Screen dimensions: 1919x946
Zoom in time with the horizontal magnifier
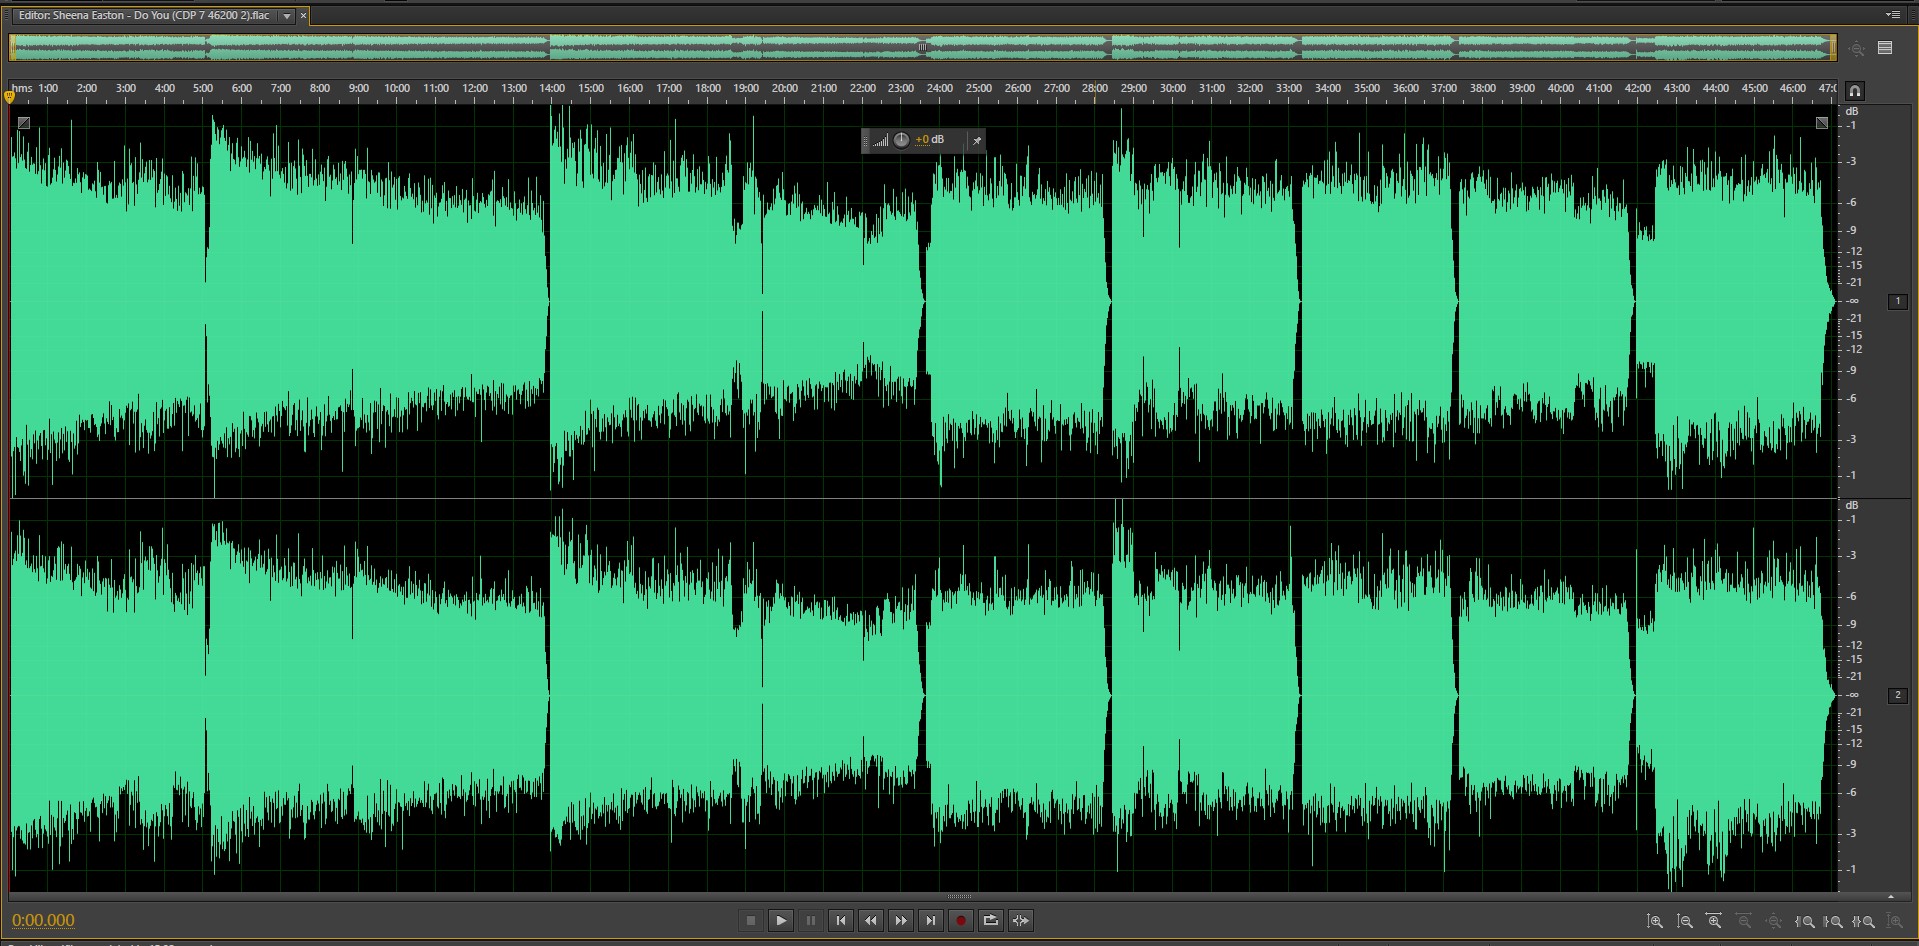click(x=1714, y=921)
